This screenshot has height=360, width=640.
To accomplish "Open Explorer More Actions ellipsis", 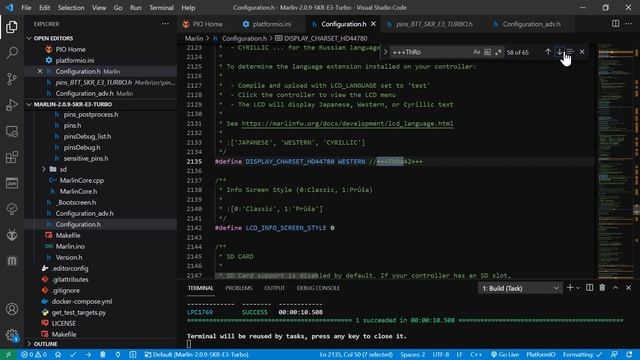I will pos(165,24).
